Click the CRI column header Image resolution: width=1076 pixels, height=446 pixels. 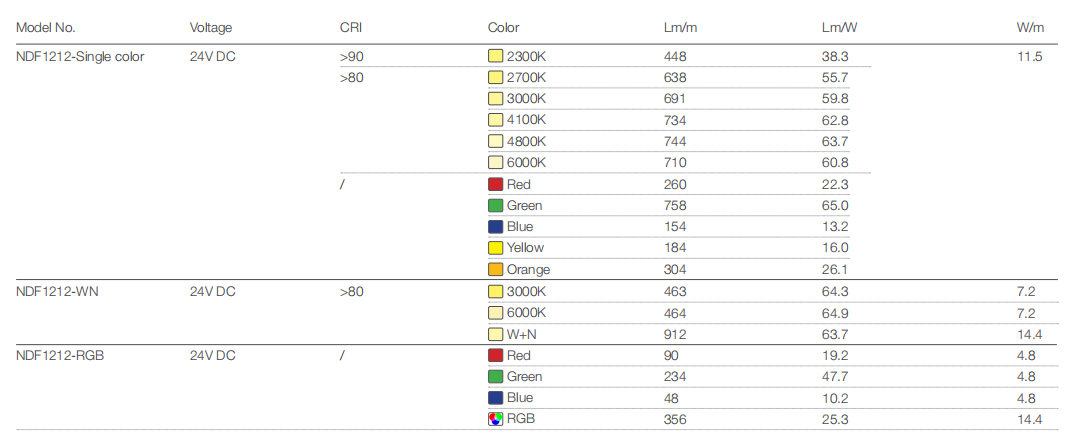350,27
